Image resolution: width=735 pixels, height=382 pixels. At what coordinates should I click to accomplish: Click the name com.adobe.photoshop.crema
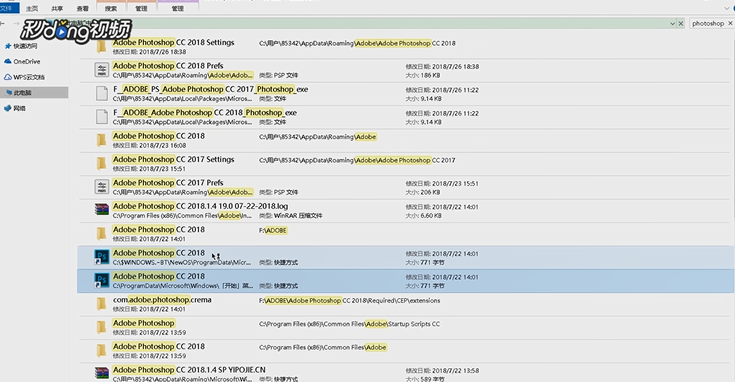click(162, 300)
